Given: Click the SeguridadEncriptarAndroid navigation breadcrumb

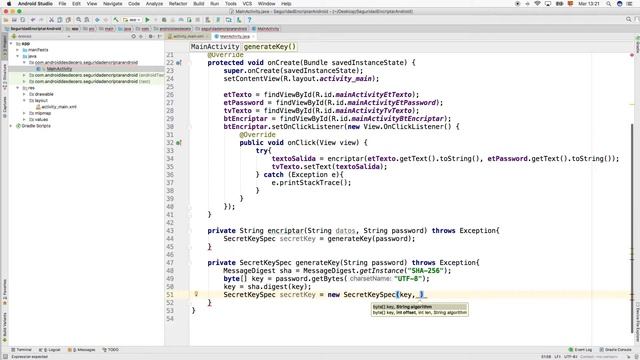Looking at the screenshot, I should pos(33,29).
